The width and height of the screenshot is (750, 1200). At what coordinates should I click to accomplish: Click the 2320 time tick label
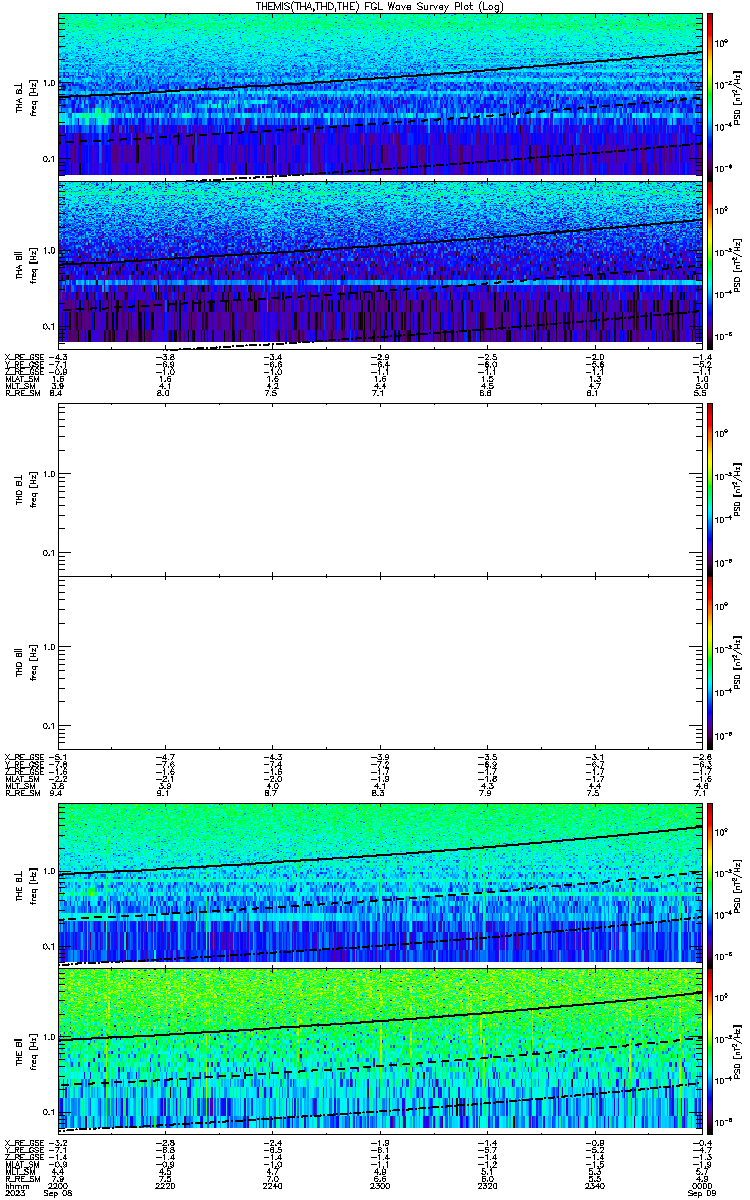click(x=487, y=1185)
